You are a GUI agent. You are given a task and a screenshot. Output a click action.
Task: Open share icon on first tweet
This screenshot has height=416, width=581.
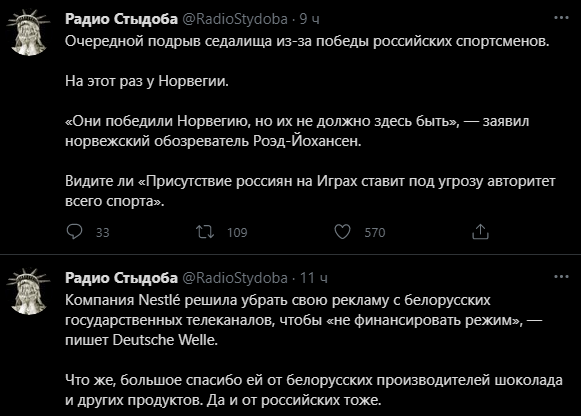(x=480, y=232)
